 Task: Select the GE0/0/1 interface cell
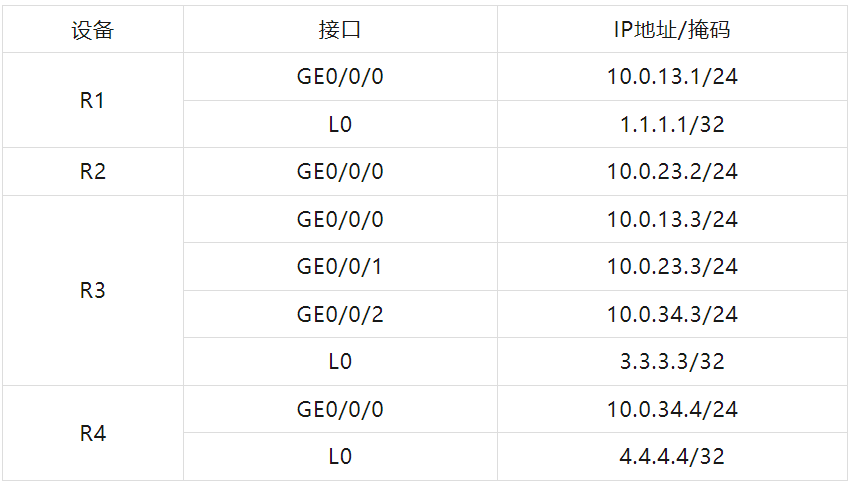[x=340, y=267]
